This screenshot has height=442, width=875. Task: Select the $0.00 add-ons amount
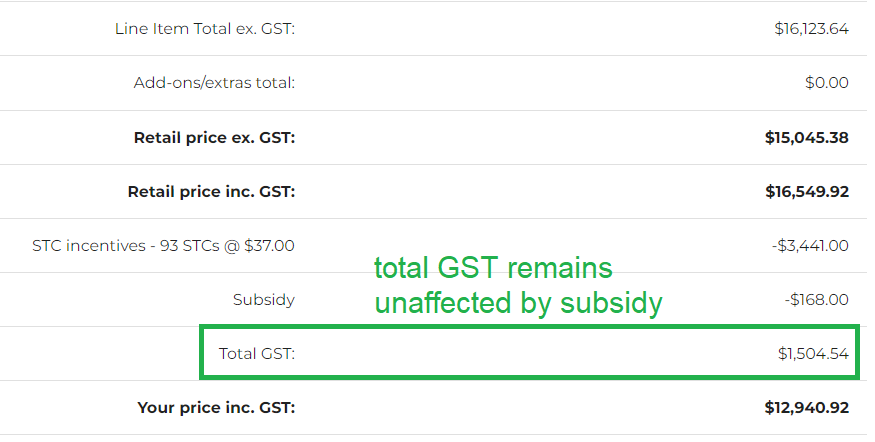(826, 83)
